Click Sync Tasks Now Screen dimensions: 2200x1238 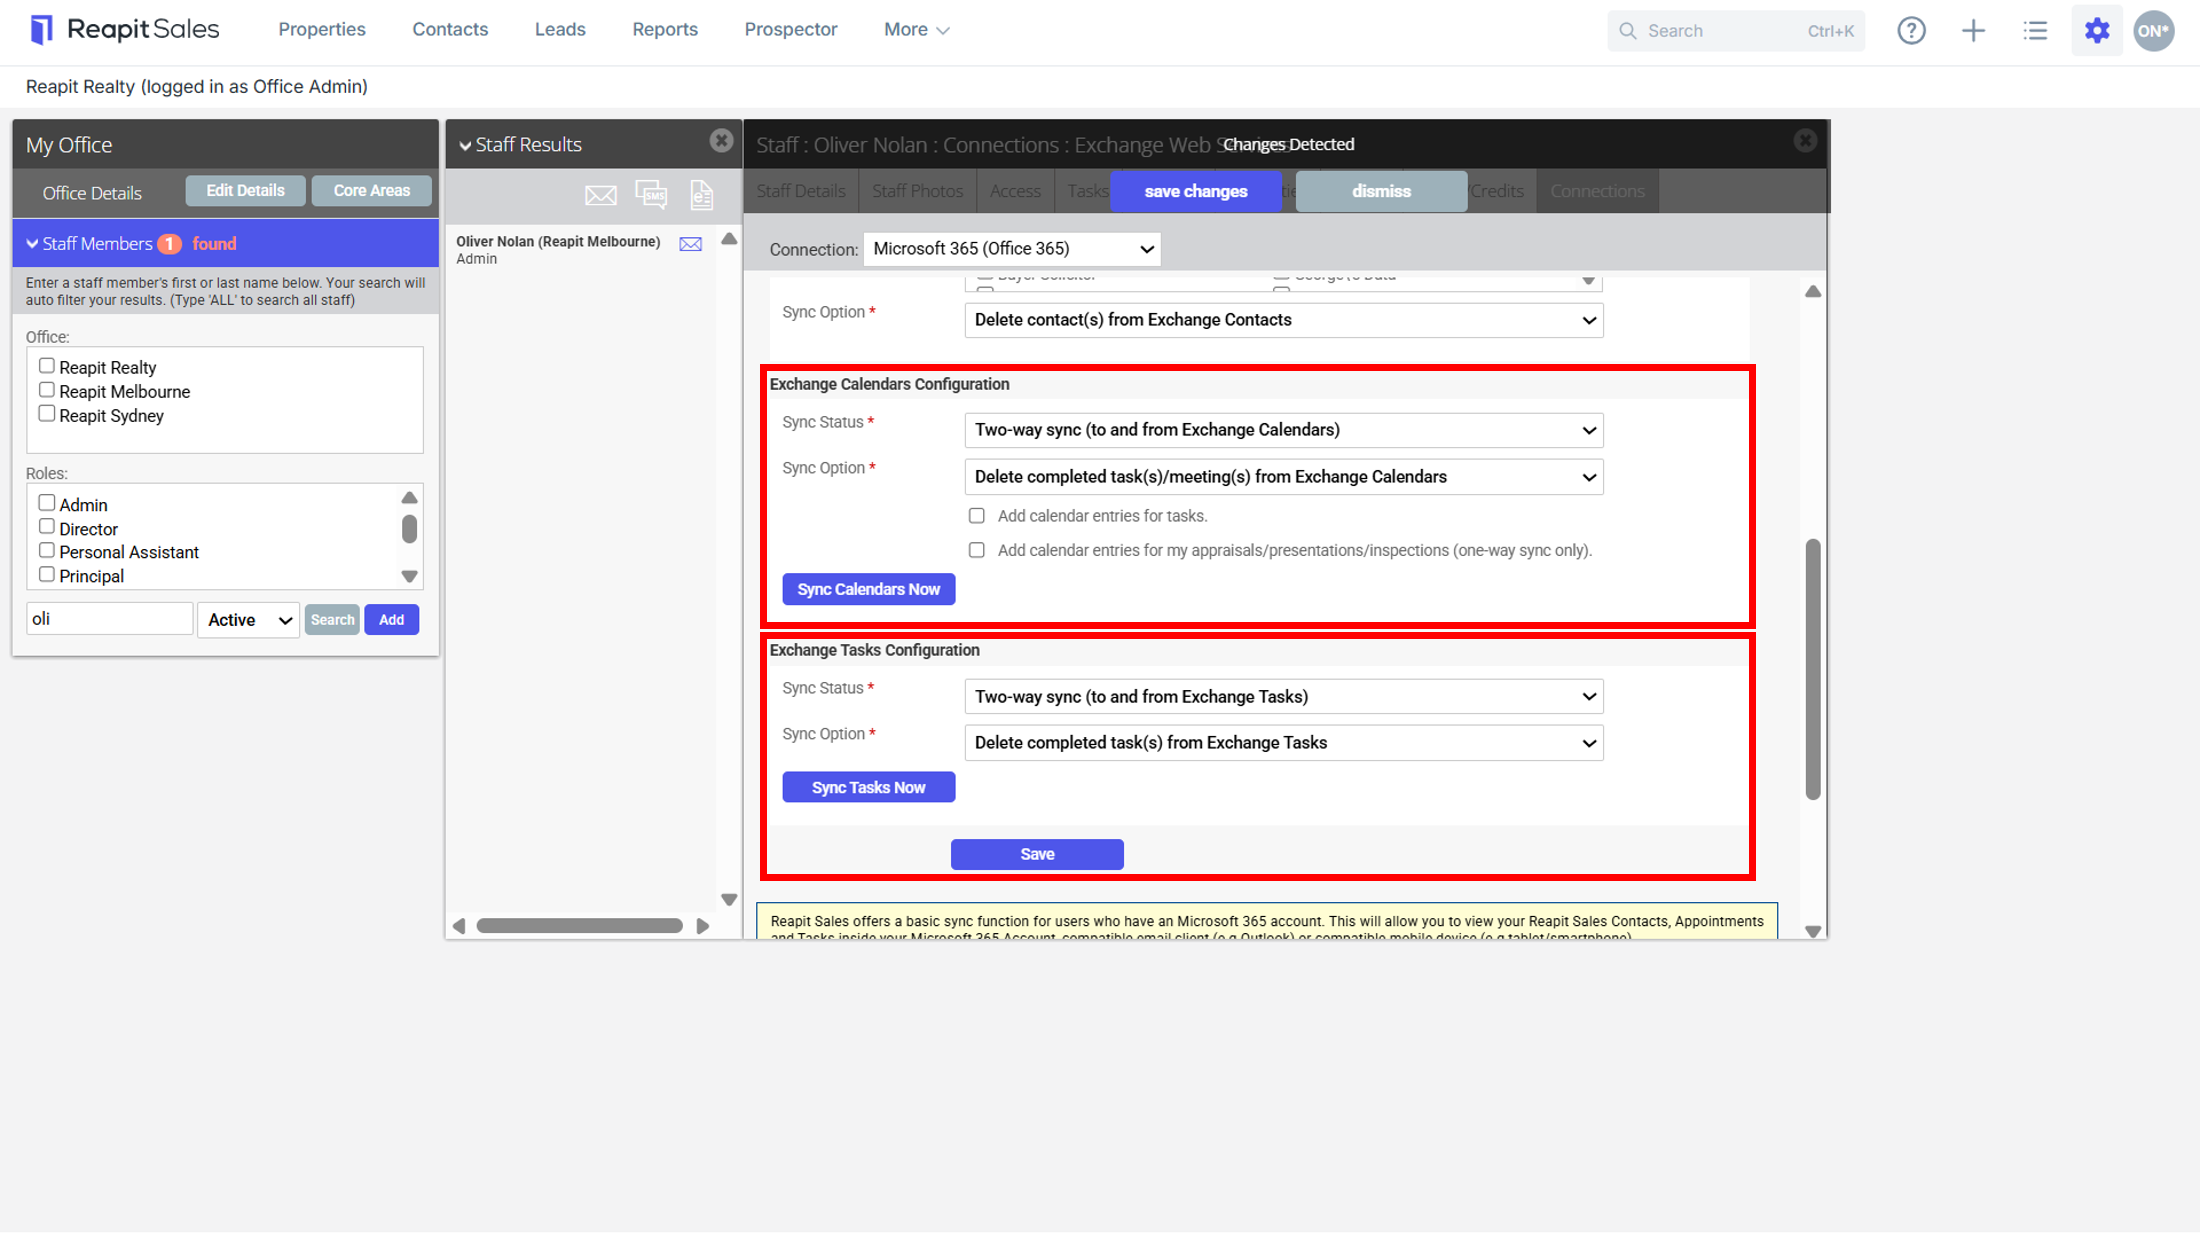(868, 788)
